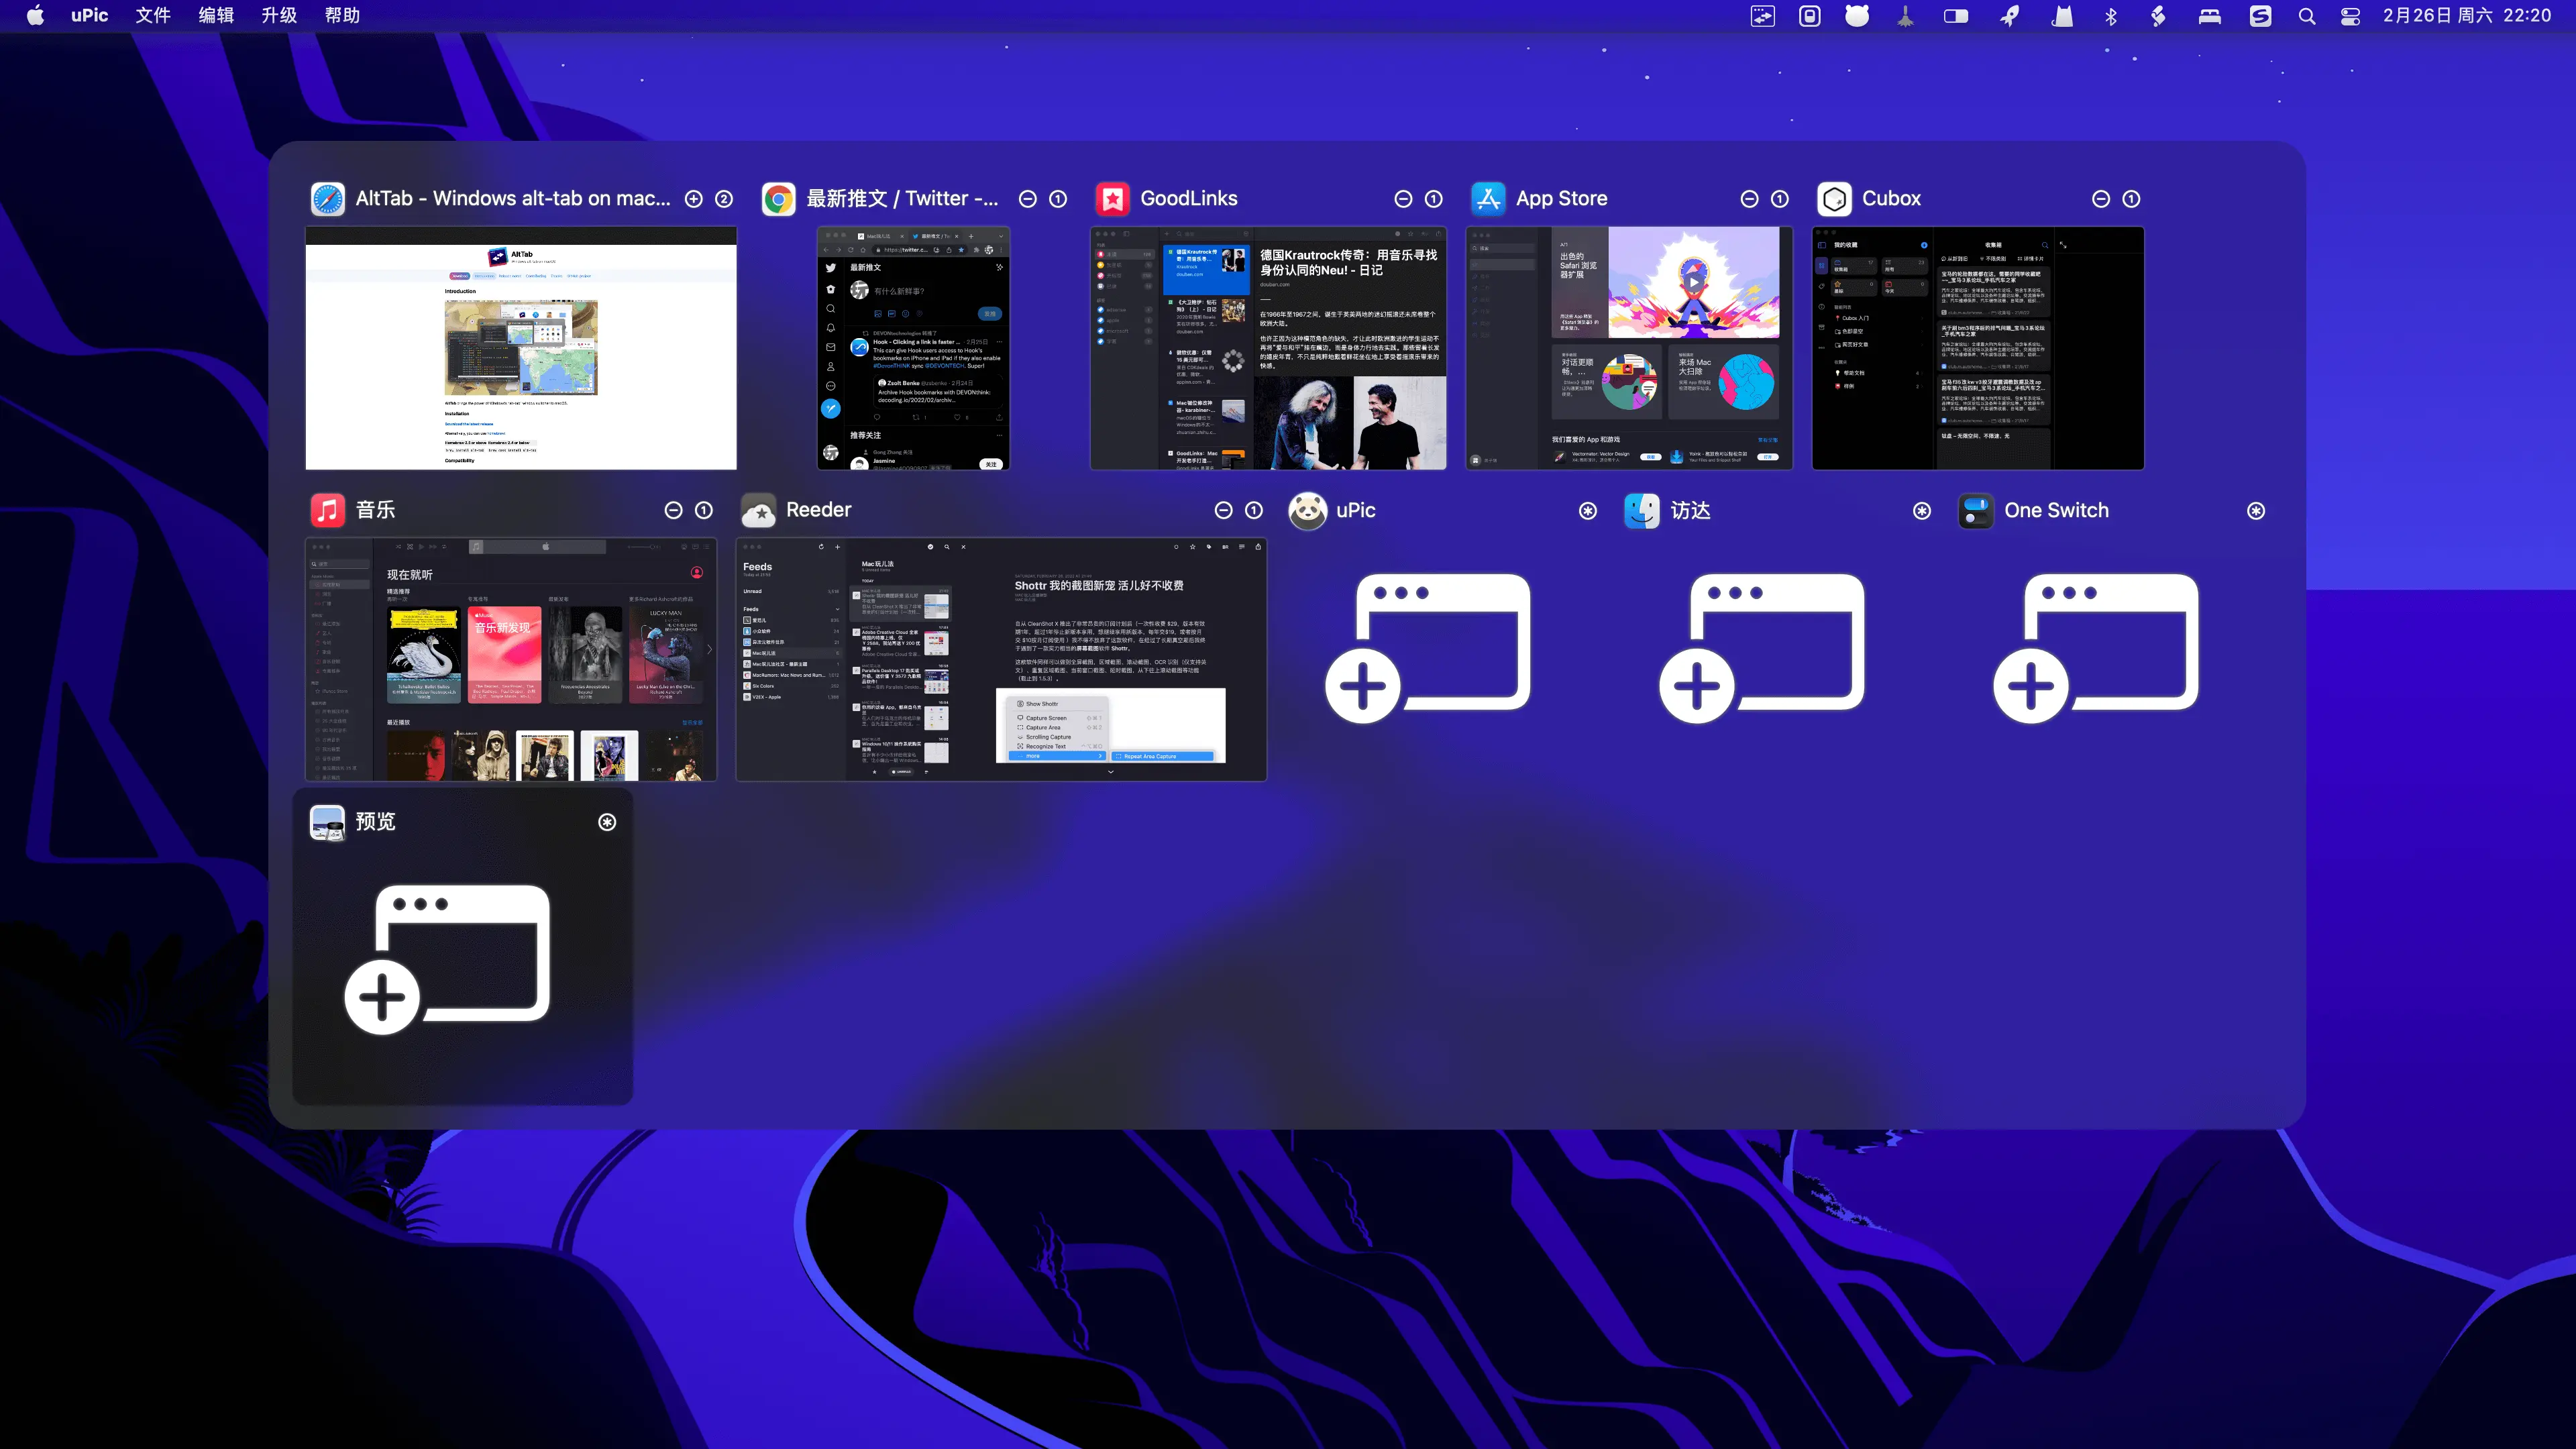Open the Sogou input S icon
2576x1449 pixels.
click(x=2260, y=16)
